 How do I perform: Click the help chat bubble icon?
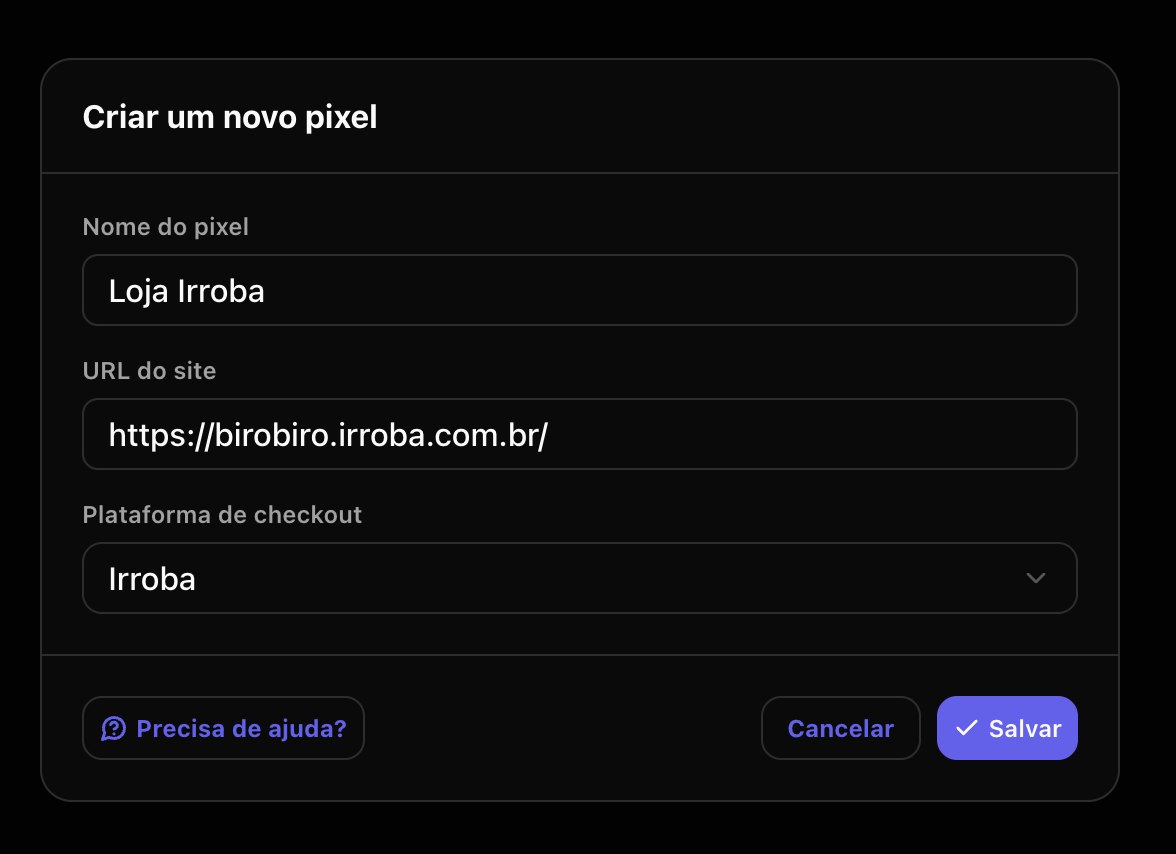click(114, 728)
